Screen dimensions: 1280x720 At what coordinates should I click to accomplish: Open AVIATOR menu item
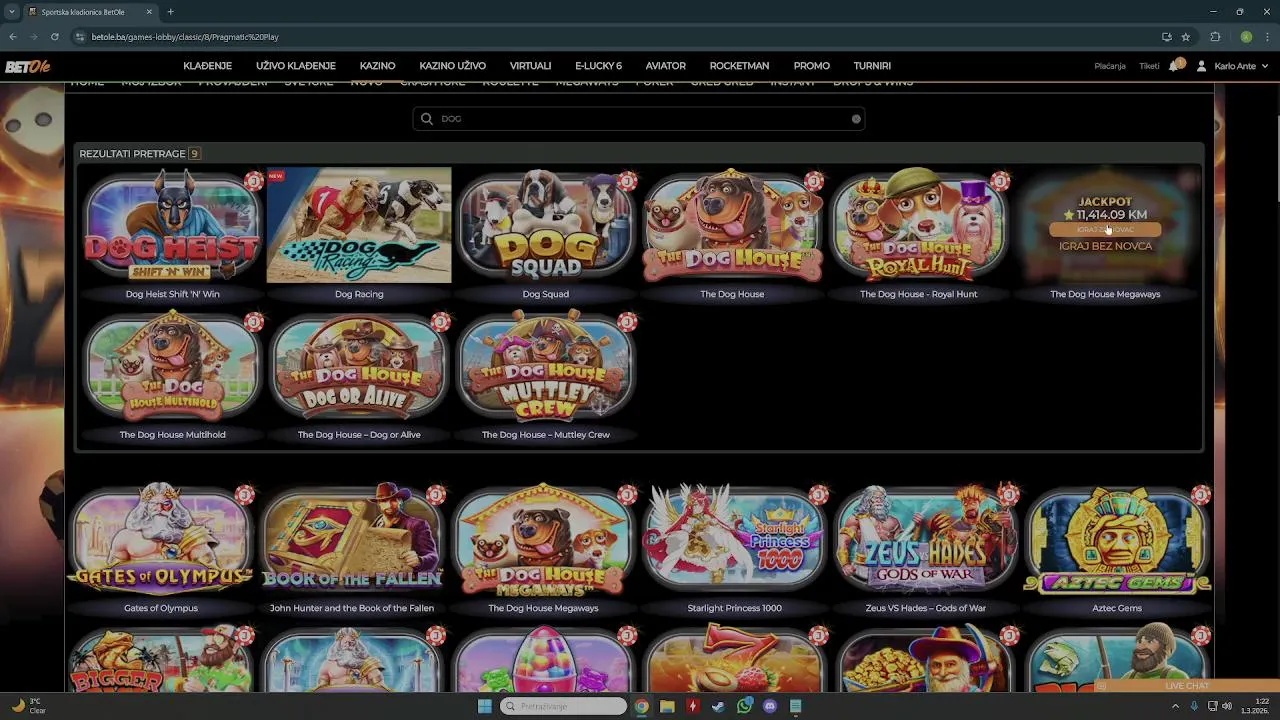665,66
